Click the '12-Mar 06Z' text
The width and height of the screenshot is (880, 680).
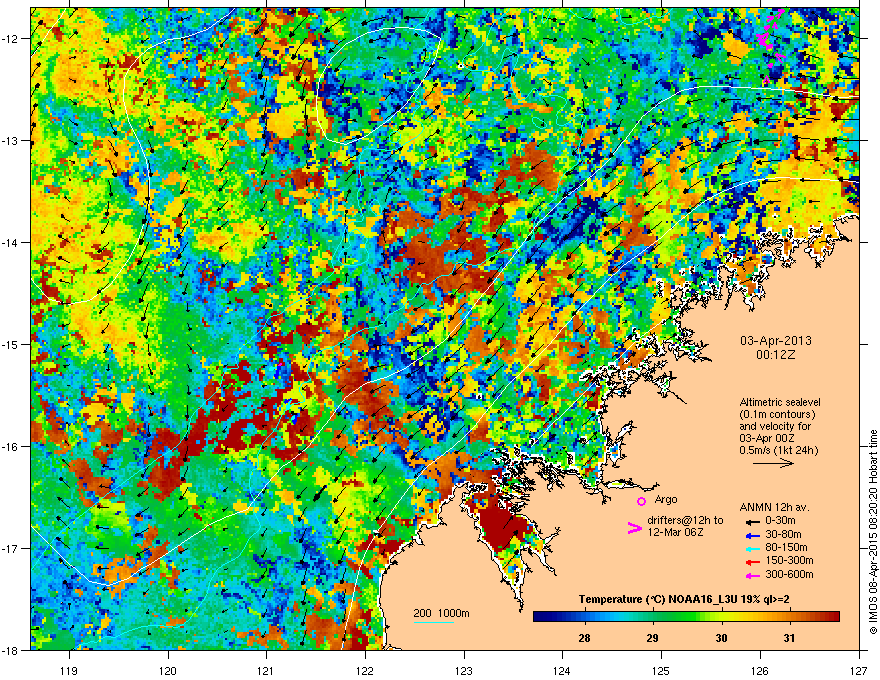click(675, 532)
